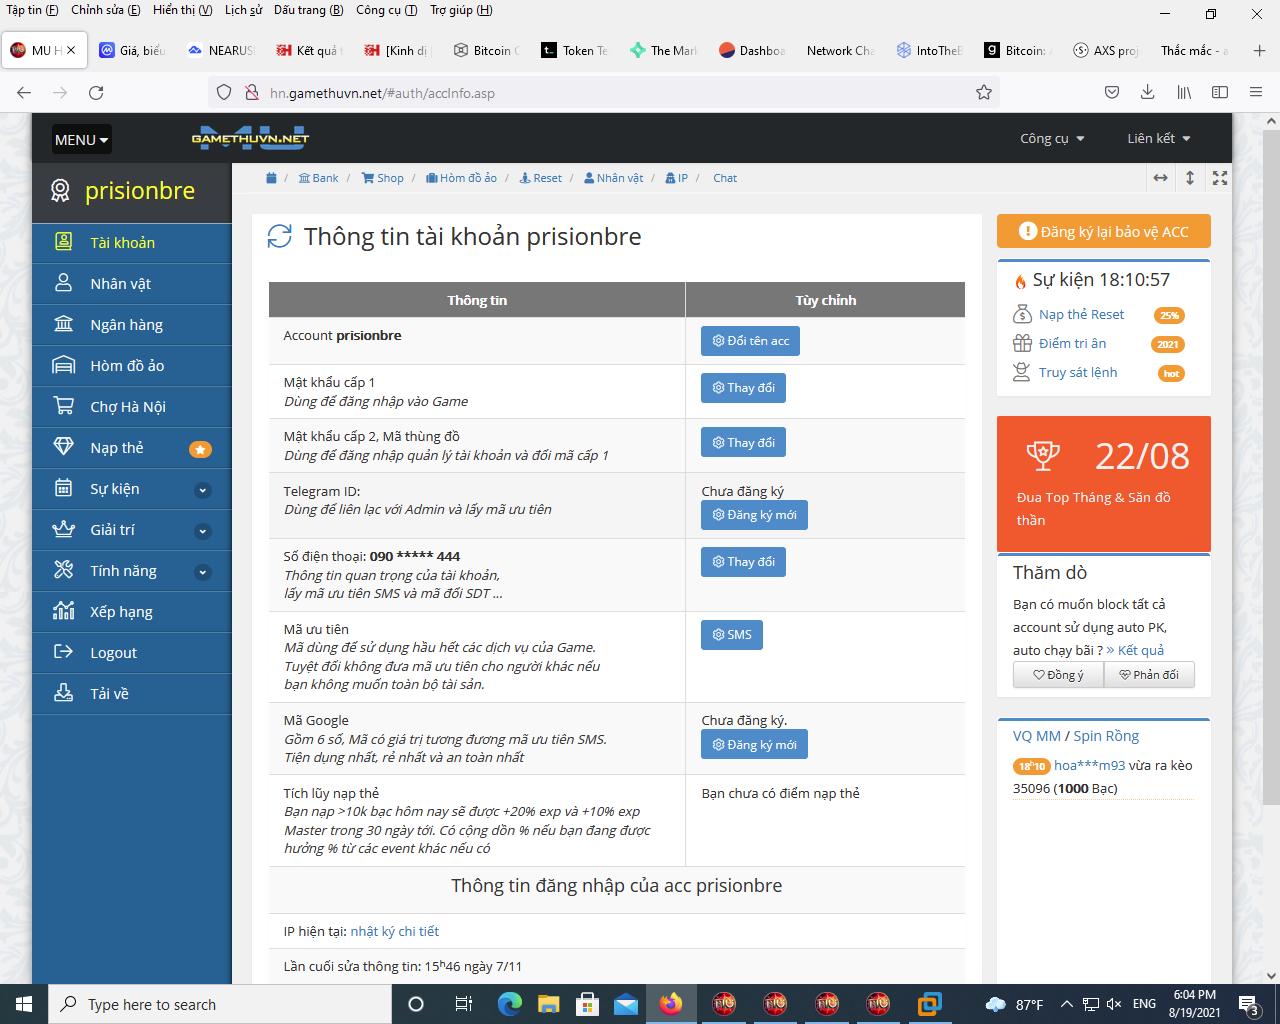The image size is (1280, 1024).
Task: Click the Đổi tên acc button
Action: (x=750, y=341)
